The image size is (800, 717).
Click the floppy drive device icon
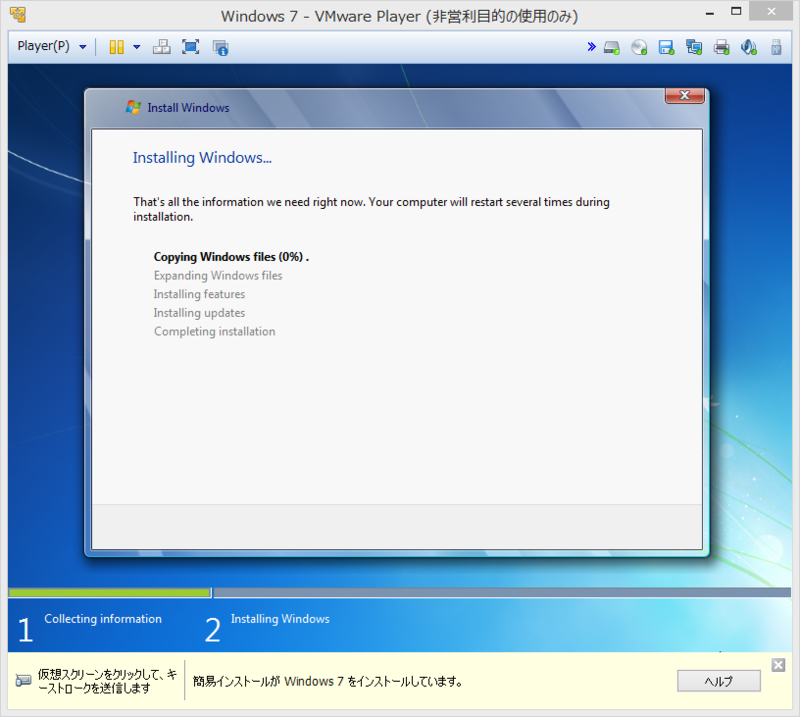666,47
